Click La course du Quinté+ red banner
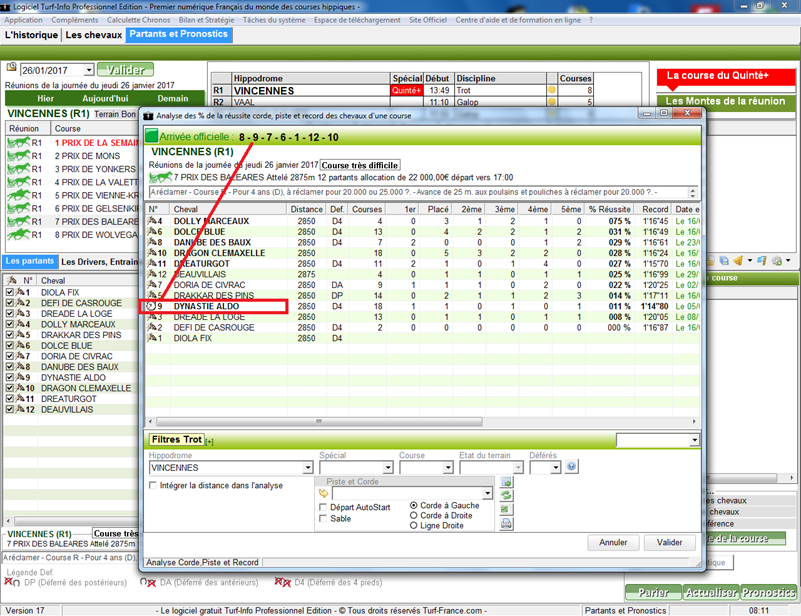This screenshot has width=801, height=616. pyautogui.click(x=726, y=76)
